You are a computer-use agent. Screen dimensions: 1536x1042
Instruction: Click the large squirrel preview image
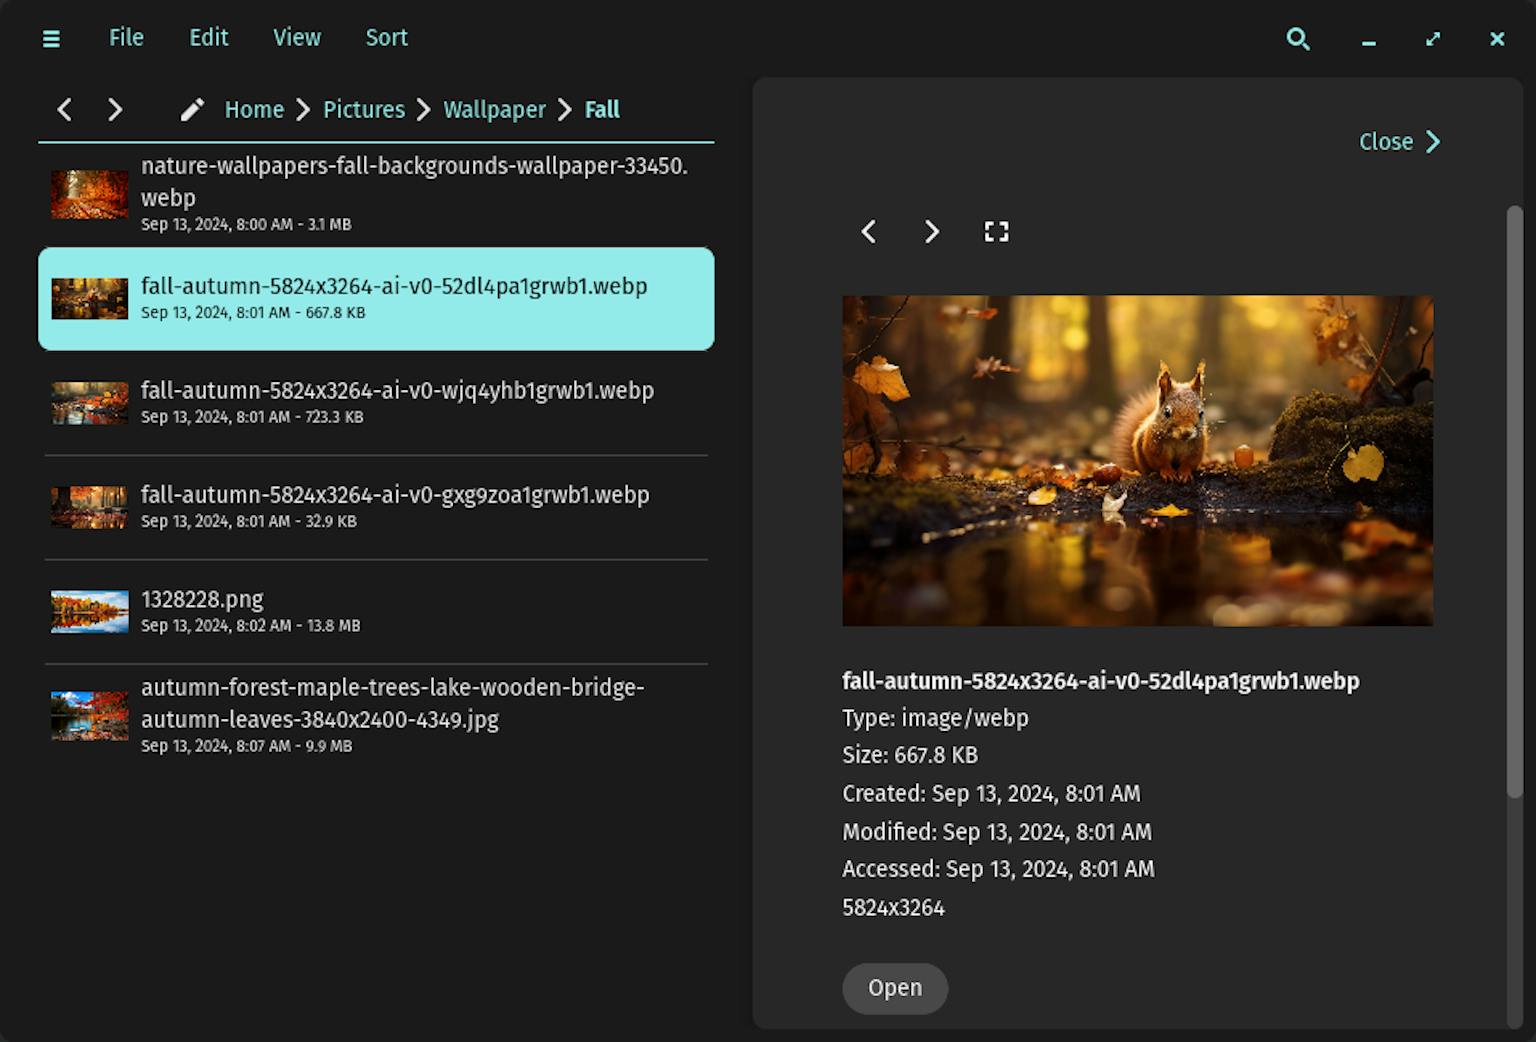[1137, 460]
